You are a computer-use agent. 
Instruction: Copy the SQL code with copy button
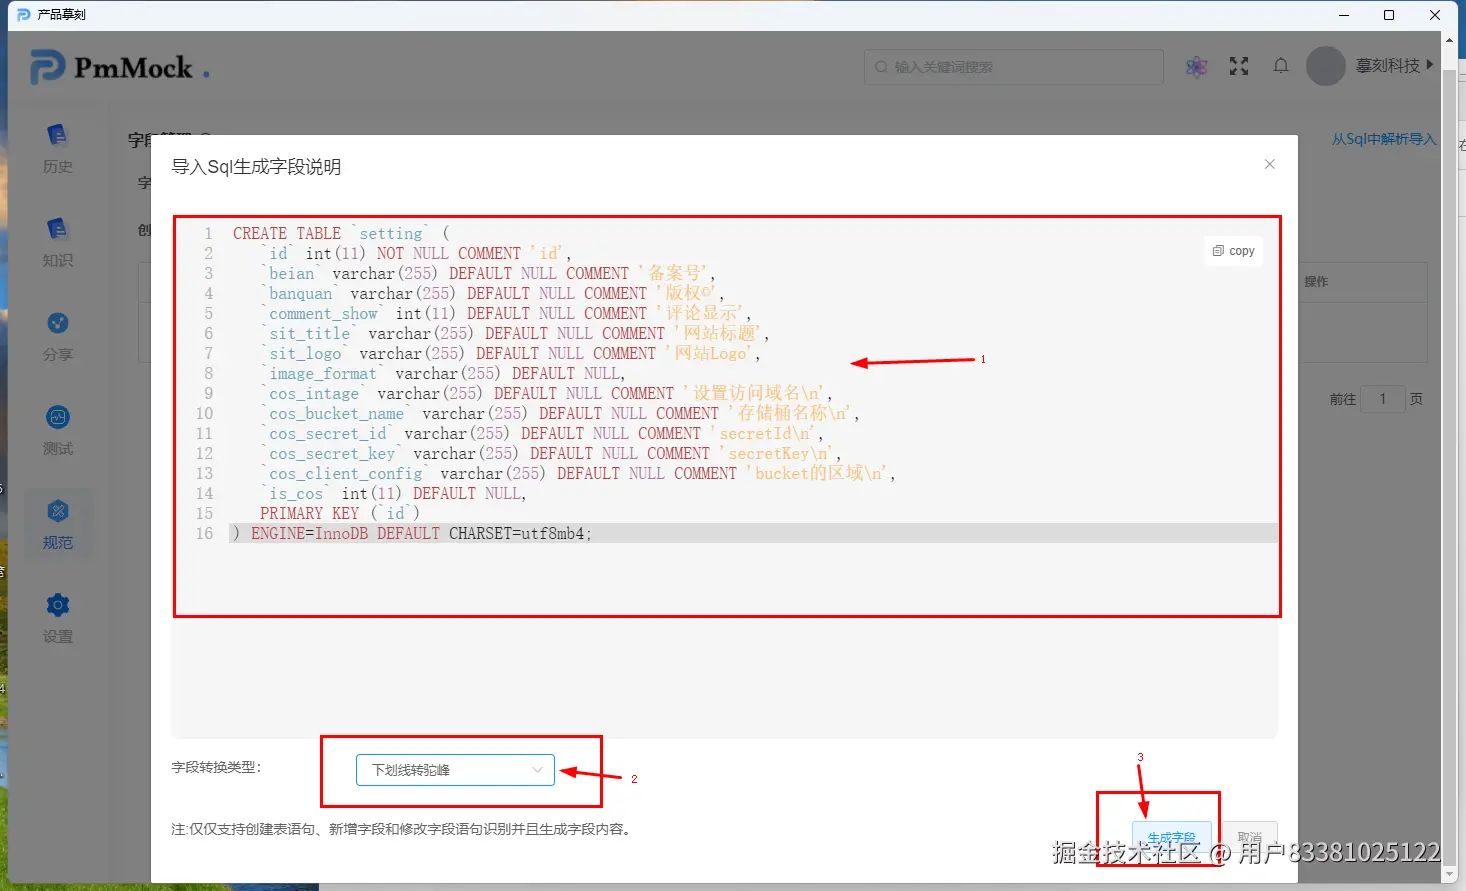click(1233, 251)
